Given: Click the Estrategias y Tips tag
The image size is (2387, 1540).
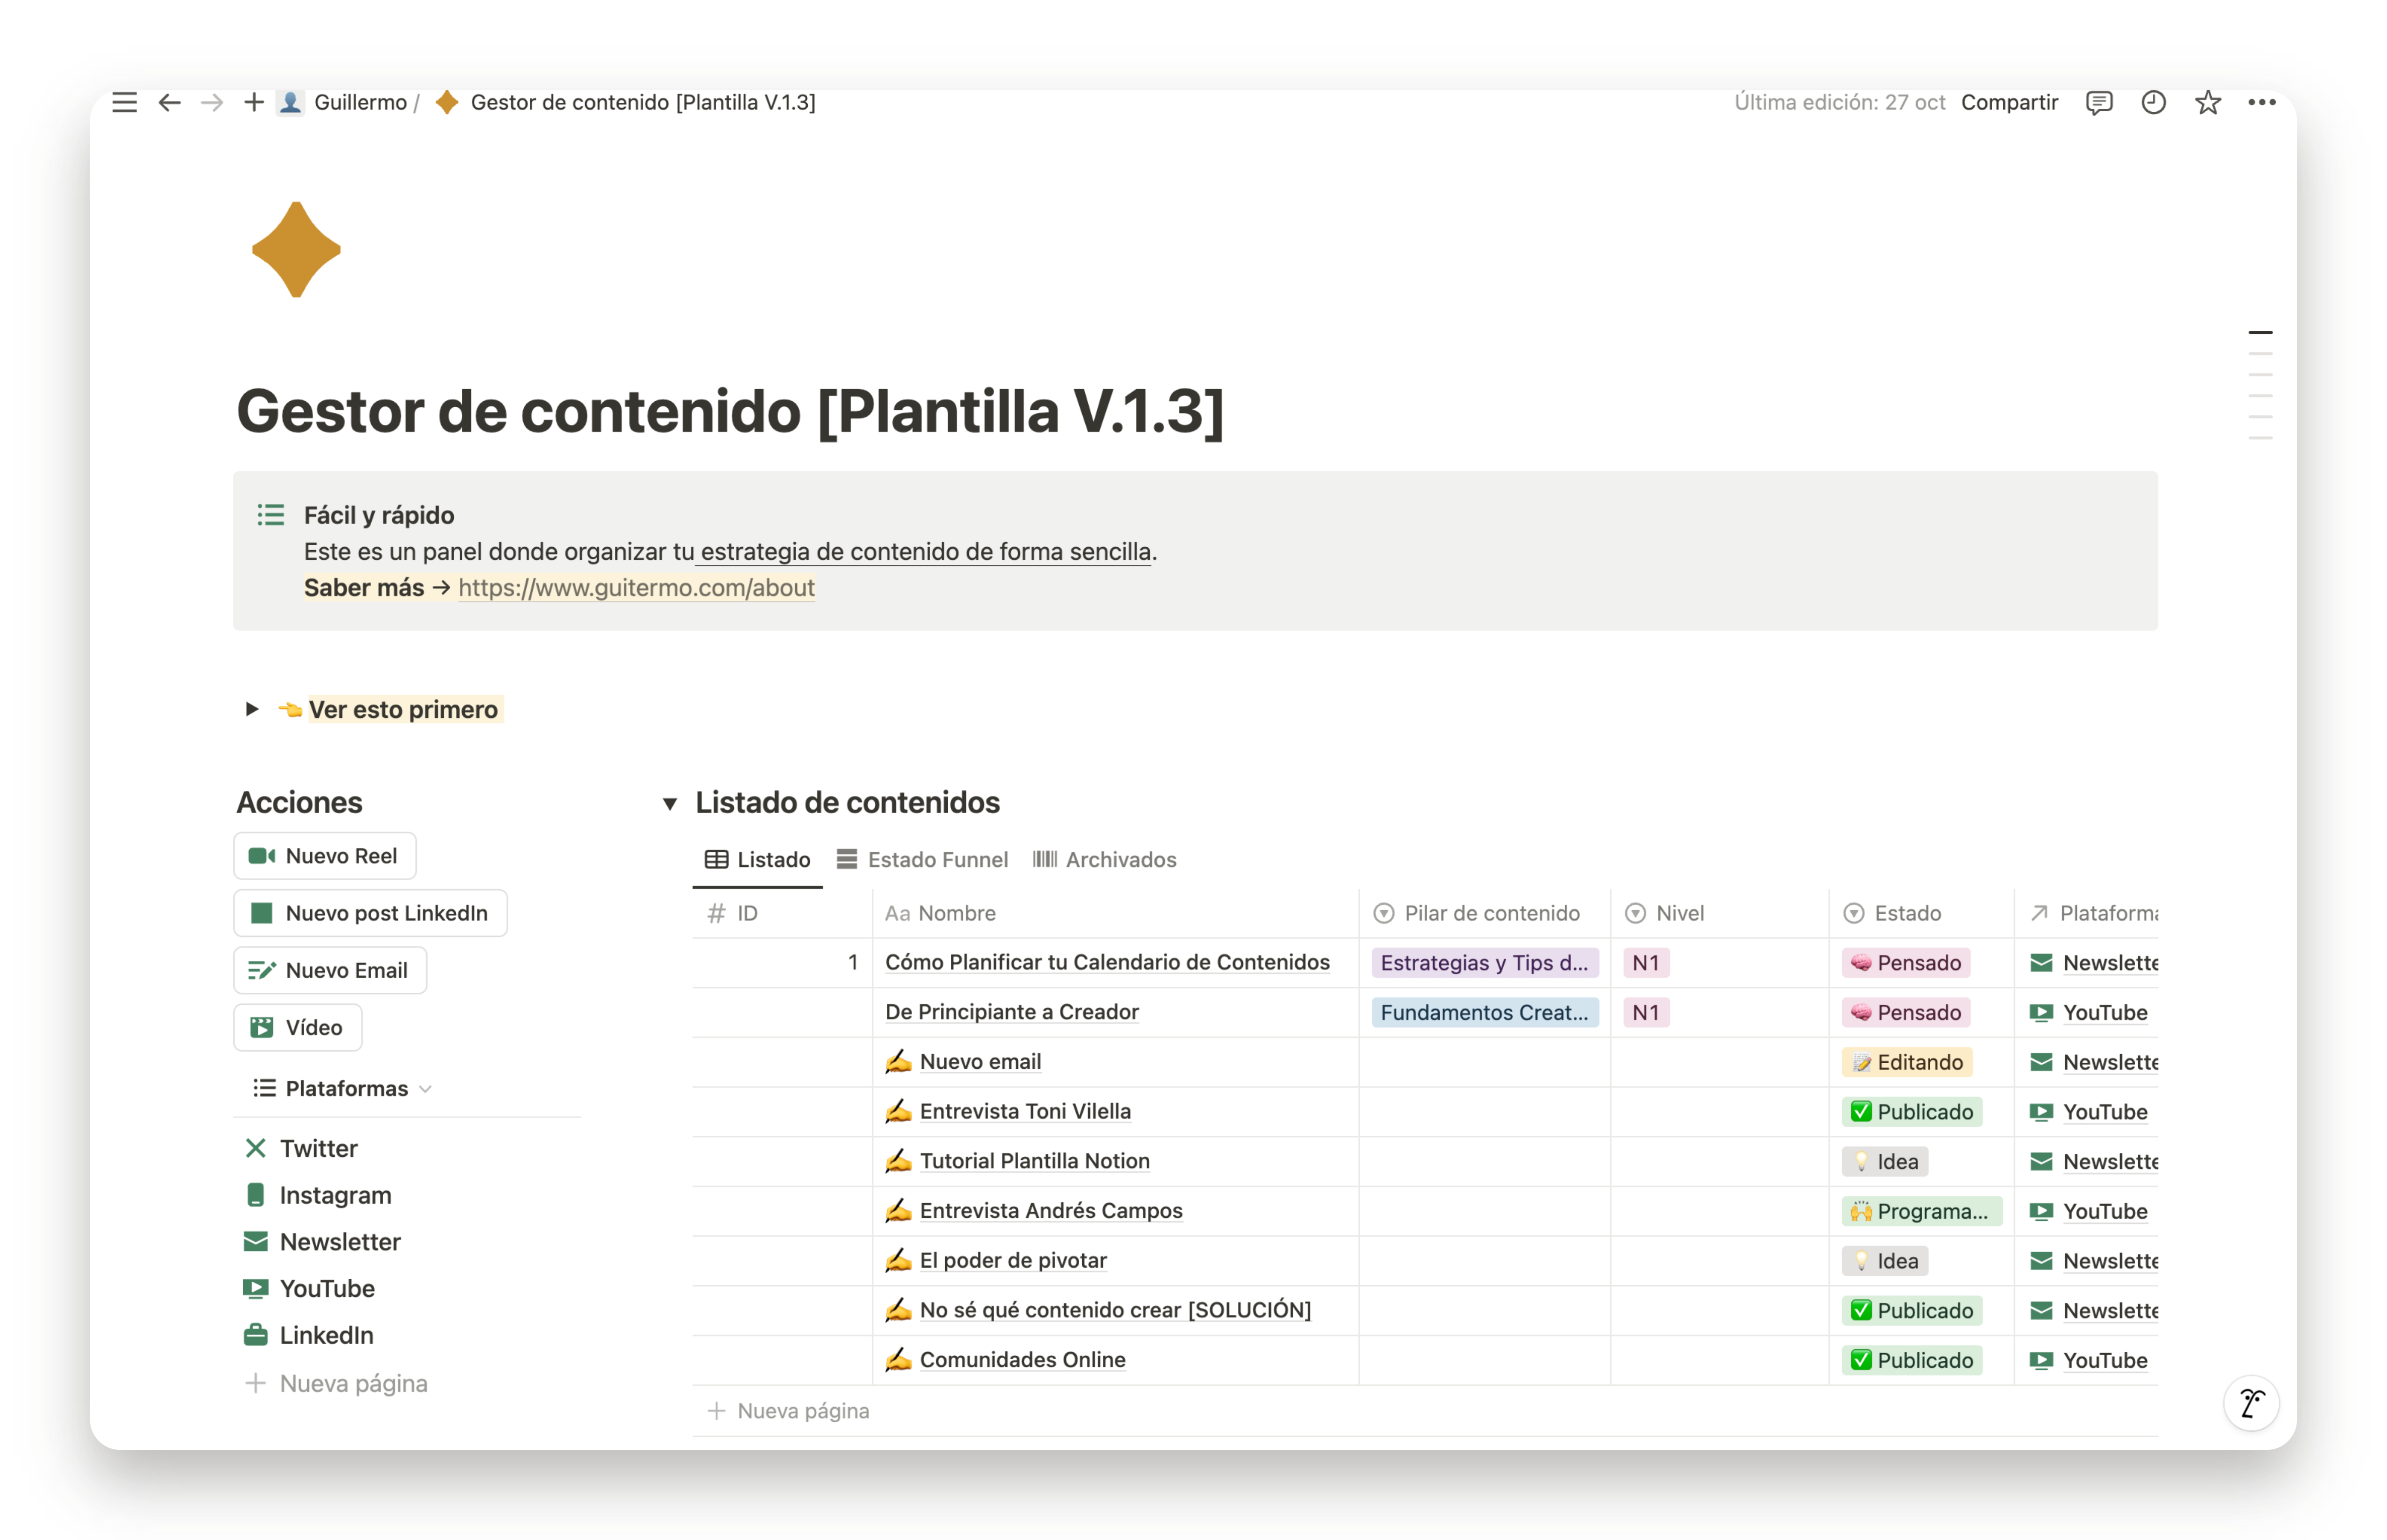Looking at the screenshot, I should (x=1484, y=962).
